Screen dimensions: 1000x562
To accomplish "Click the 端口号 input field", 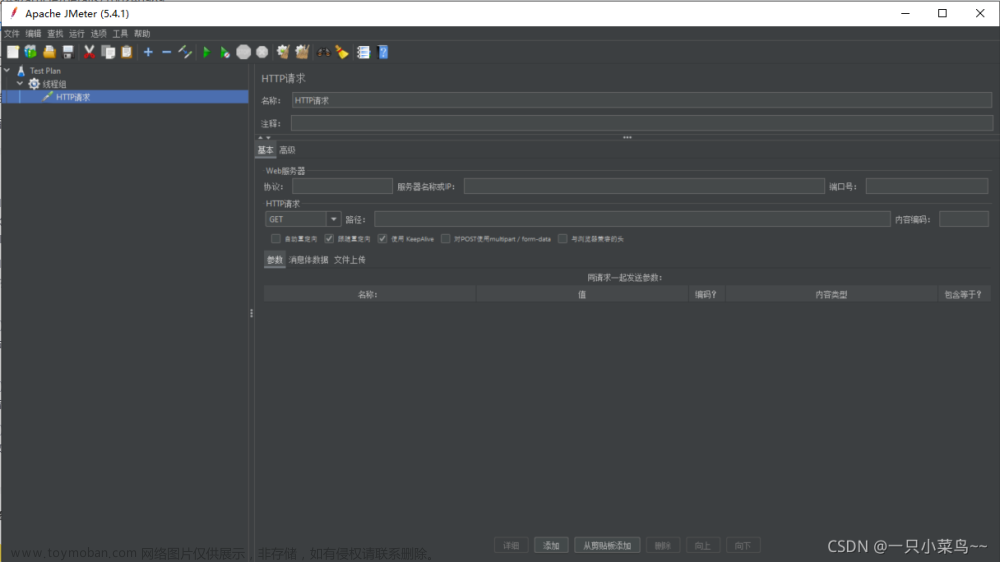I will (x=927, y=186).
